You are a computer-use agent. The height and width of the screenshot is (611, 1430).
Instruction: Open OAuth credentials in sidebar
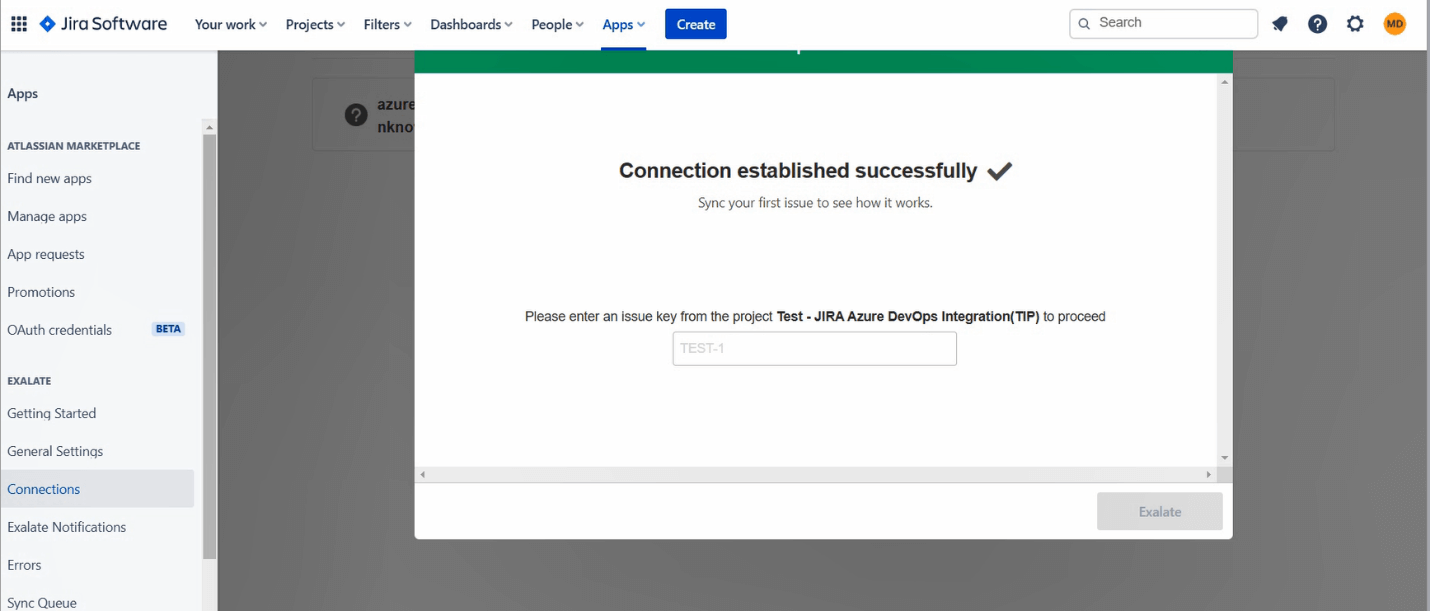pyautogui.click(x=59, y=330)
